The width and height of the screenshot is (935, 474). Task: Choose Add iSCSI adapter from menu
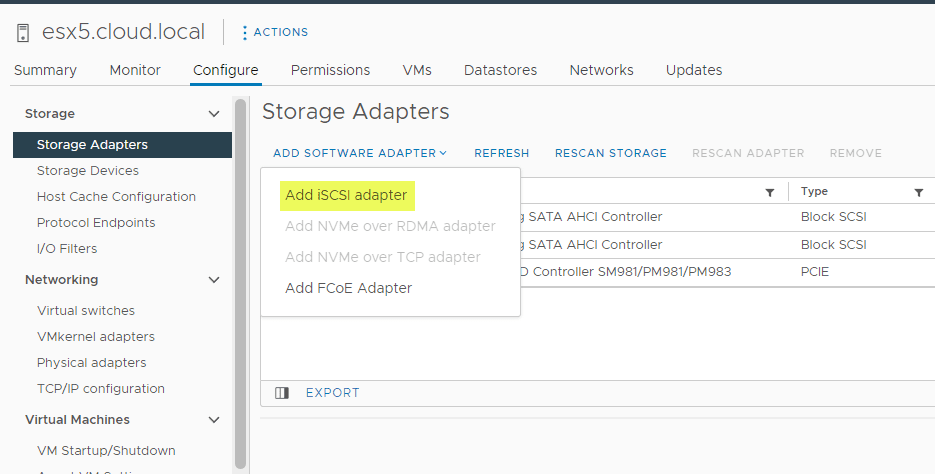346,195
